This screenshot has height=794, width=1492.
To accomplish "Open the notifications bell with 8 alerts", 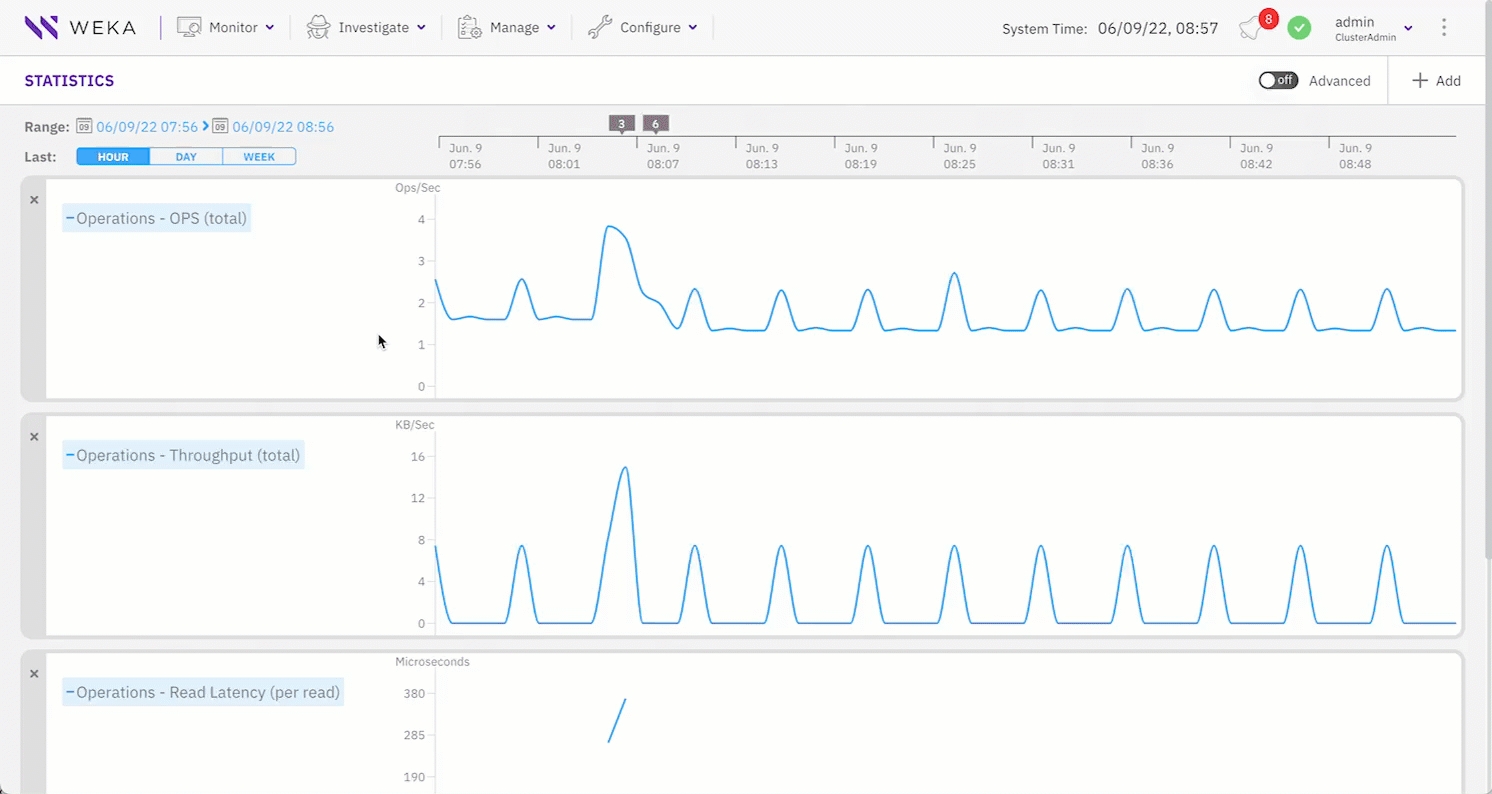I will click(x=1251, y=28).
